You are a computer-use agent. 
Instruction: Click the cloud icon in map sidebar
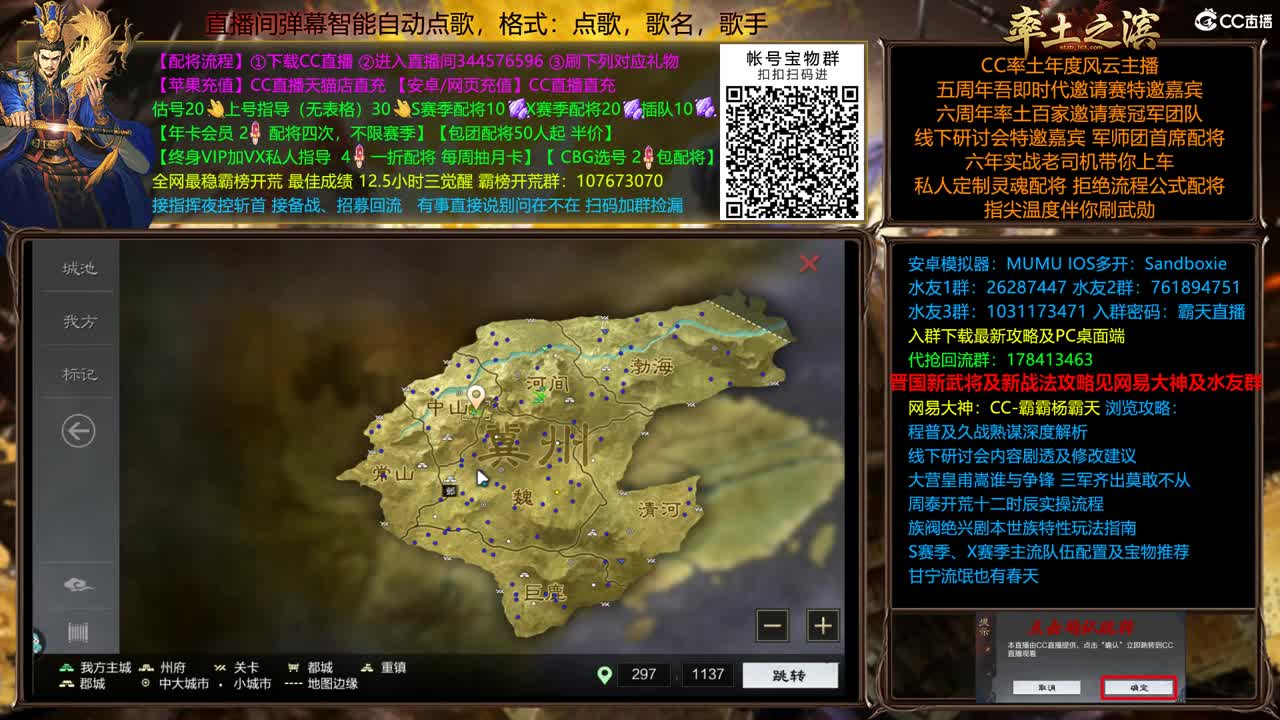click(x=78, y=585)
